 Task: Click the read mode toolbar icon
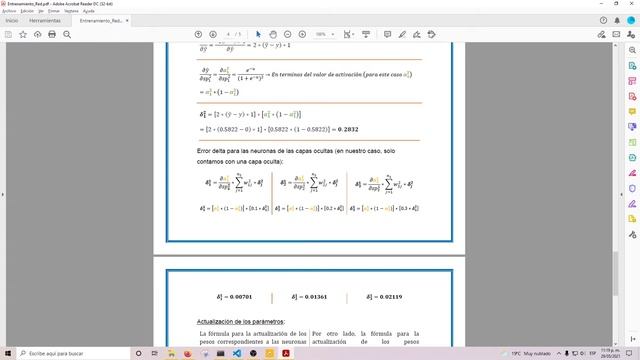point(366,34)
